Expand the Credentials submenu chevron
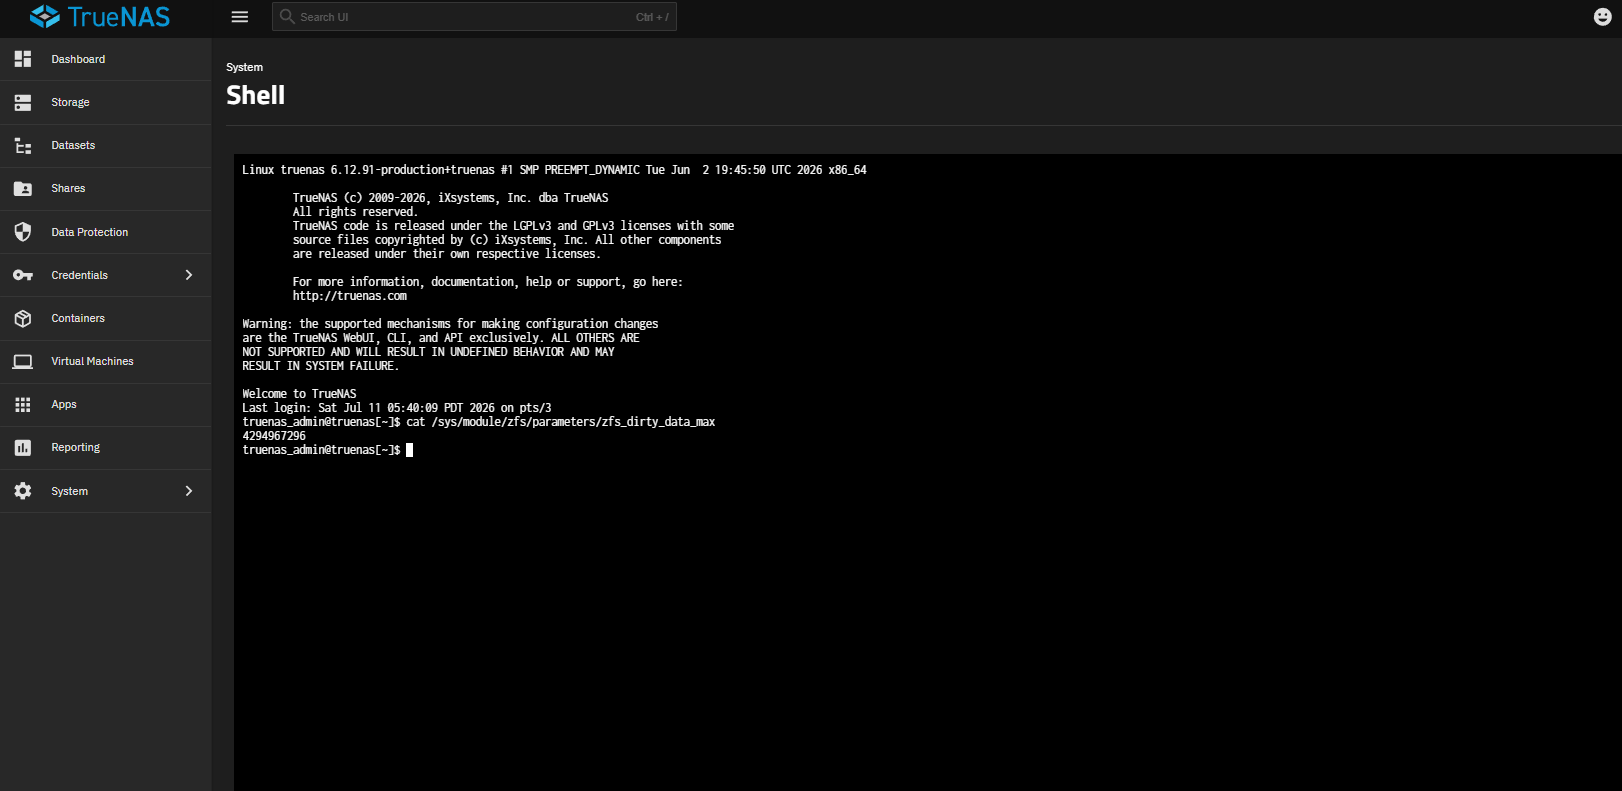This screenshot has height=791, width=1622. coord(189,275)
